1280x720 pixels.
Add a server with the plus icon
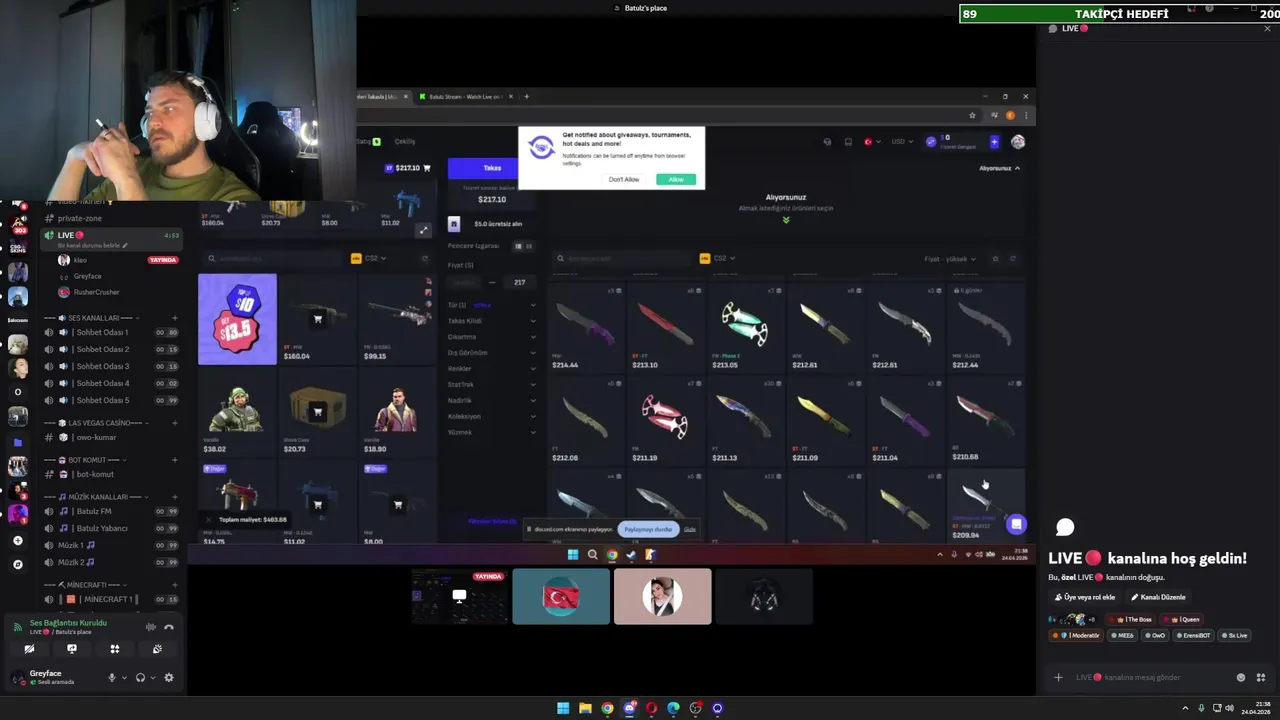pyautogui.click(x=17, y=541)
